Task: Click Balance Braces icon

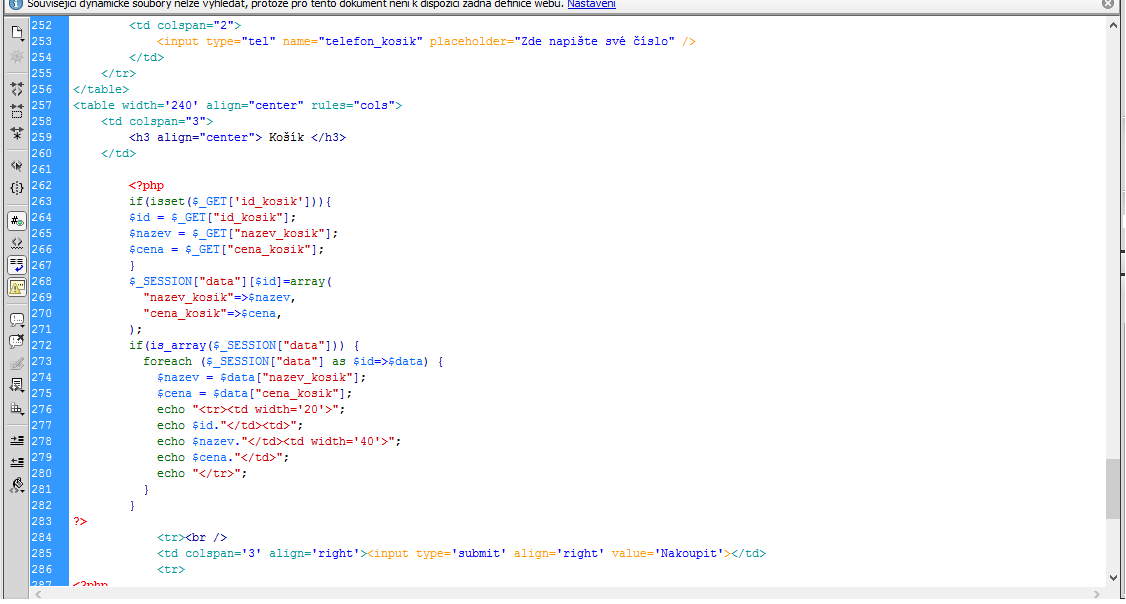Action: tap(16, 187)
